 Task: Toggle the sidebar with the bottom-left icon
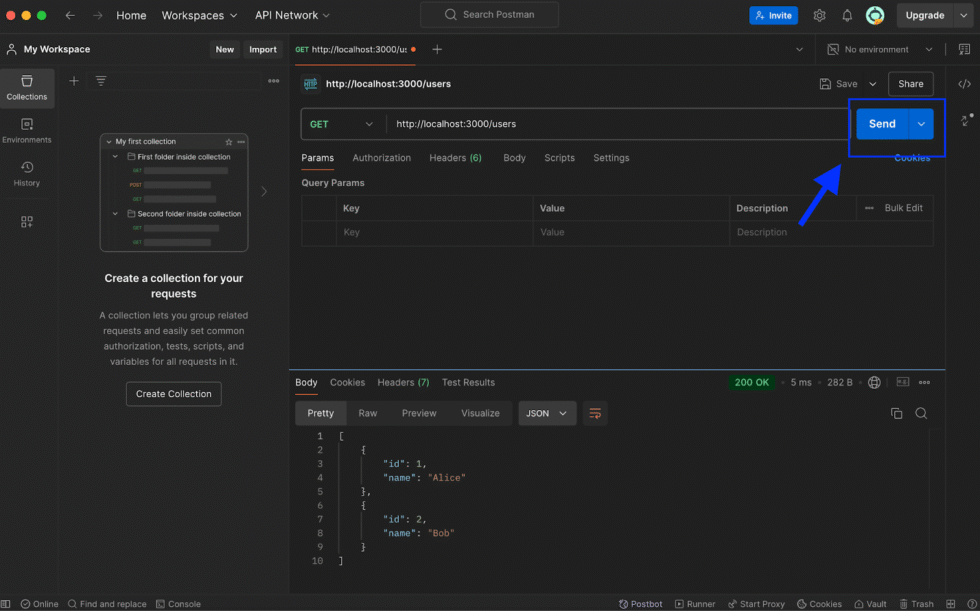[6, 604]
